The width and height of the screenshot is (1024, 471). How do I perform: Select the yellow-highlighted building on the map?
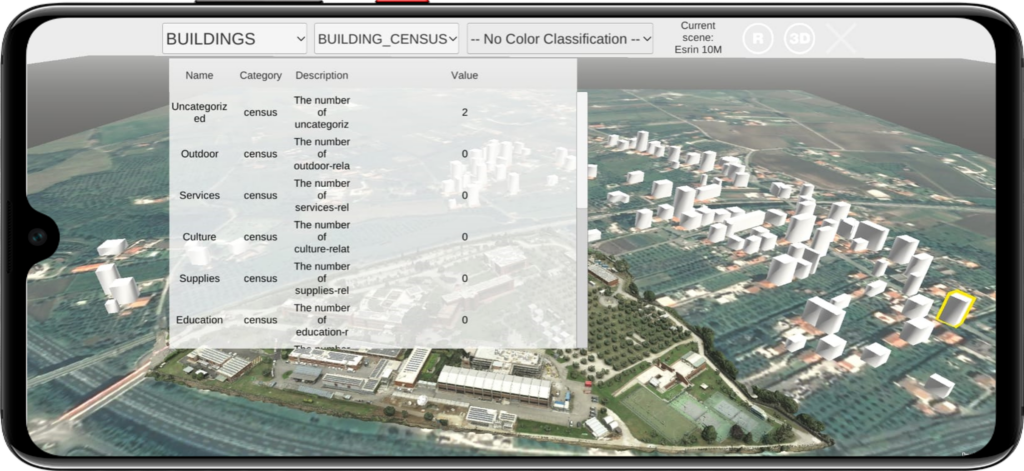point(955,309)
